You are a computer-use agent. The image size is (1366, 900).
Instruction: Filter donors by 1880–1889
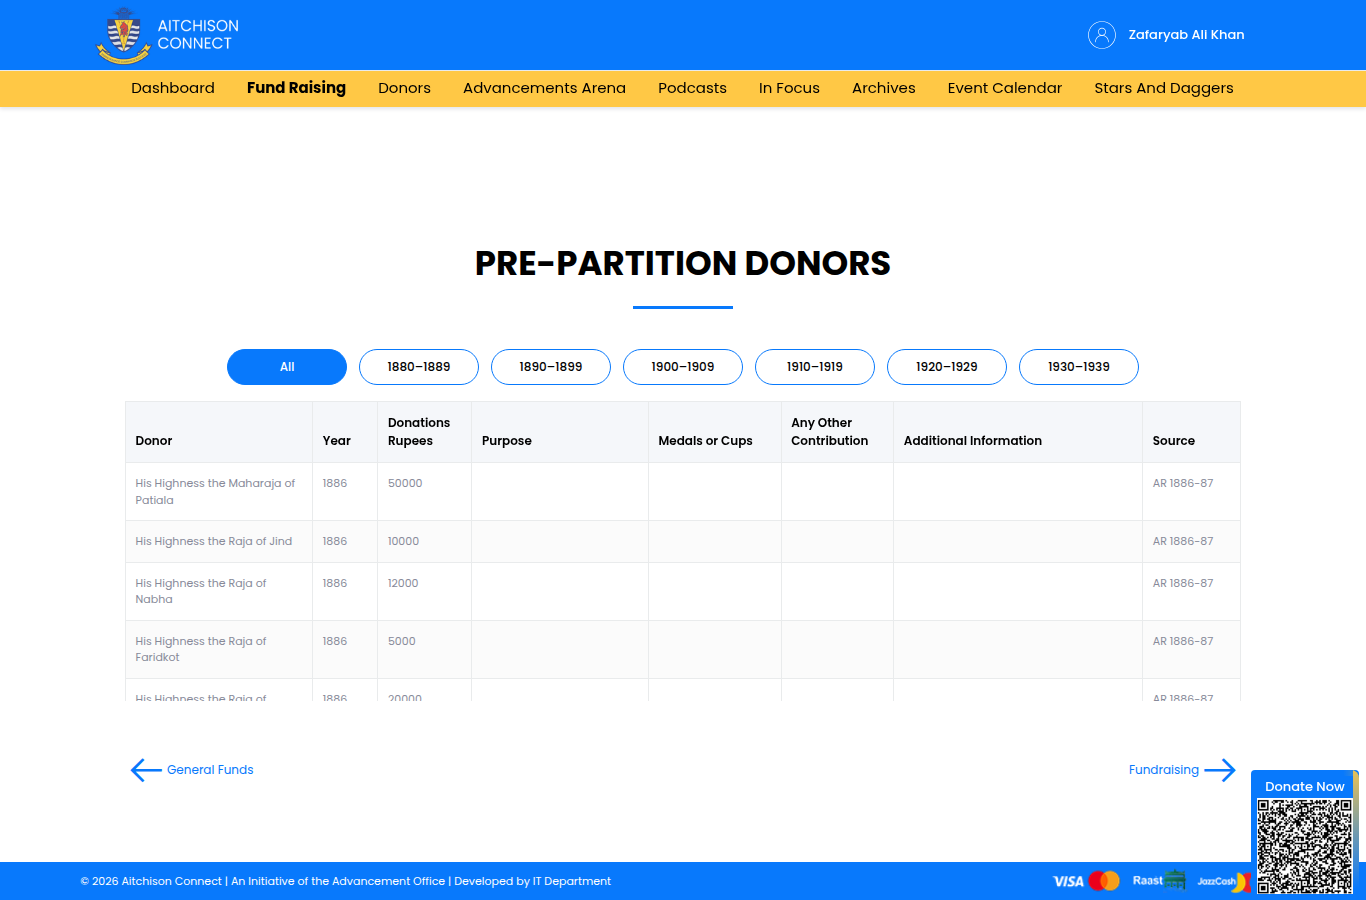tap(419, 367)
